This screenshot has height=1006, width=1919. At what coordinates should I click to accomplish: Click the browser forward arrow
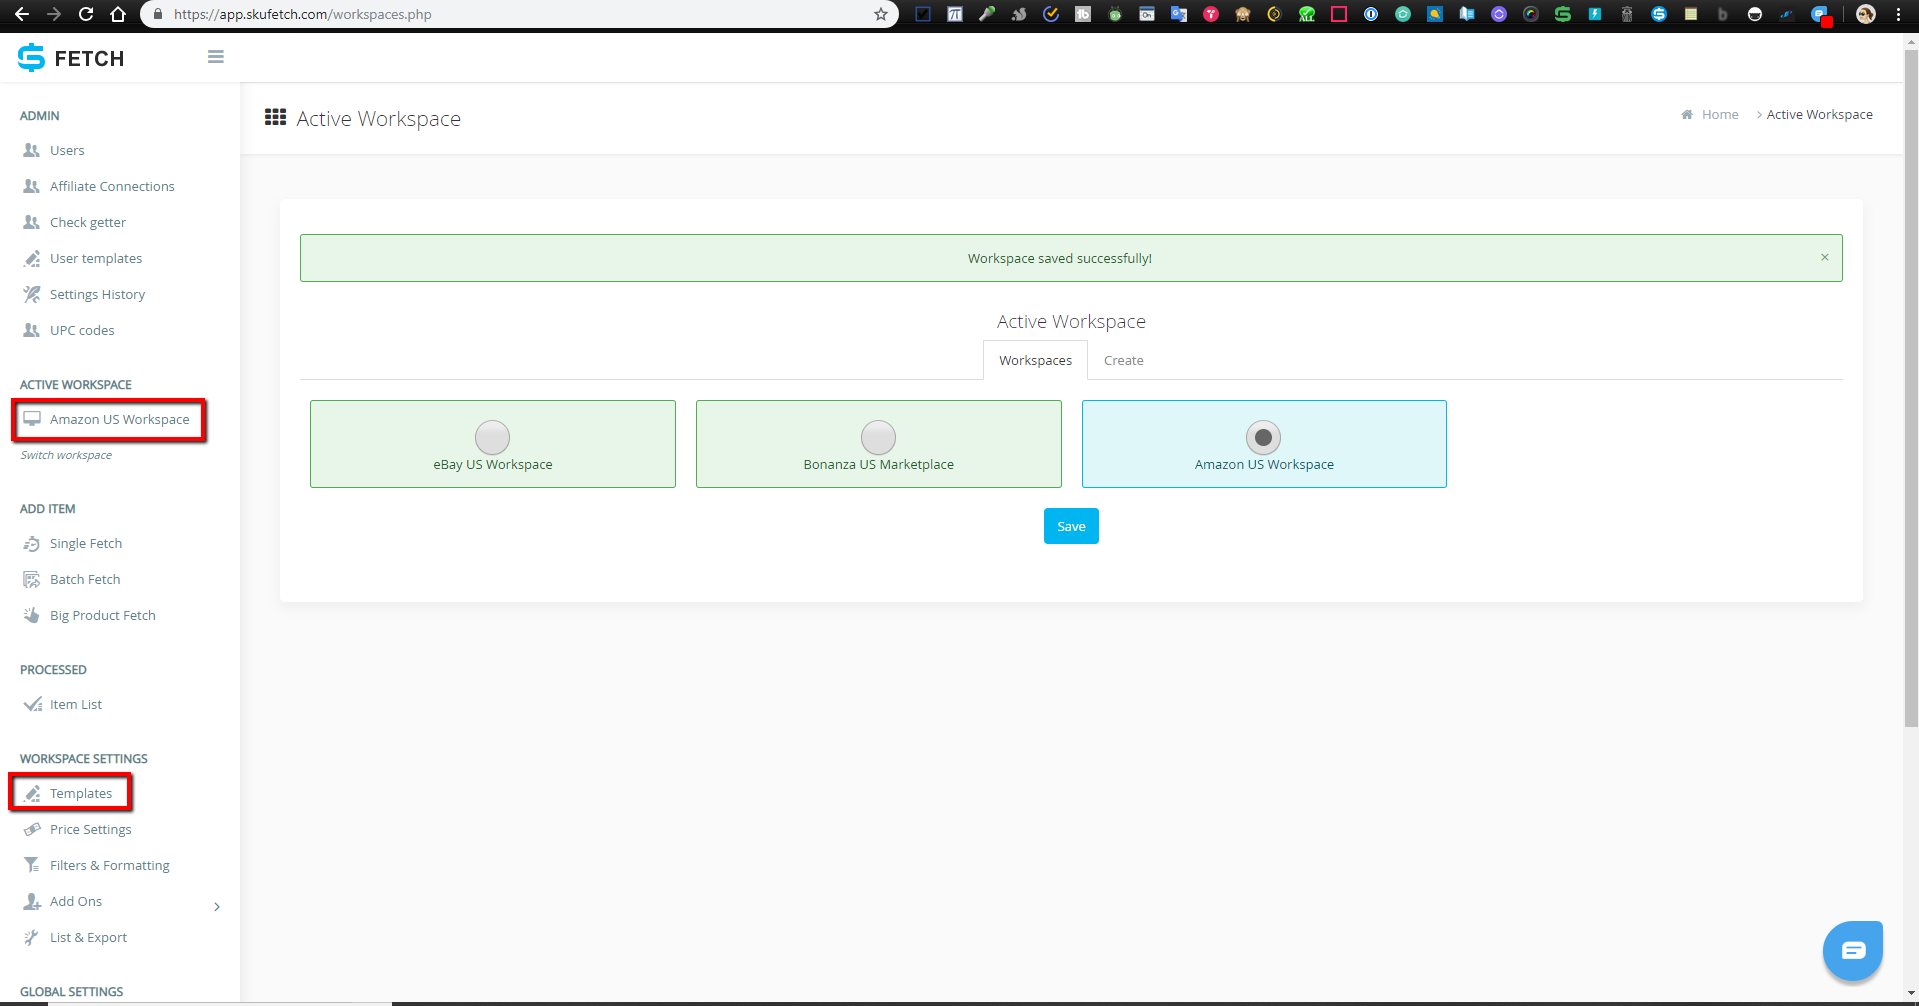point(54,14)
